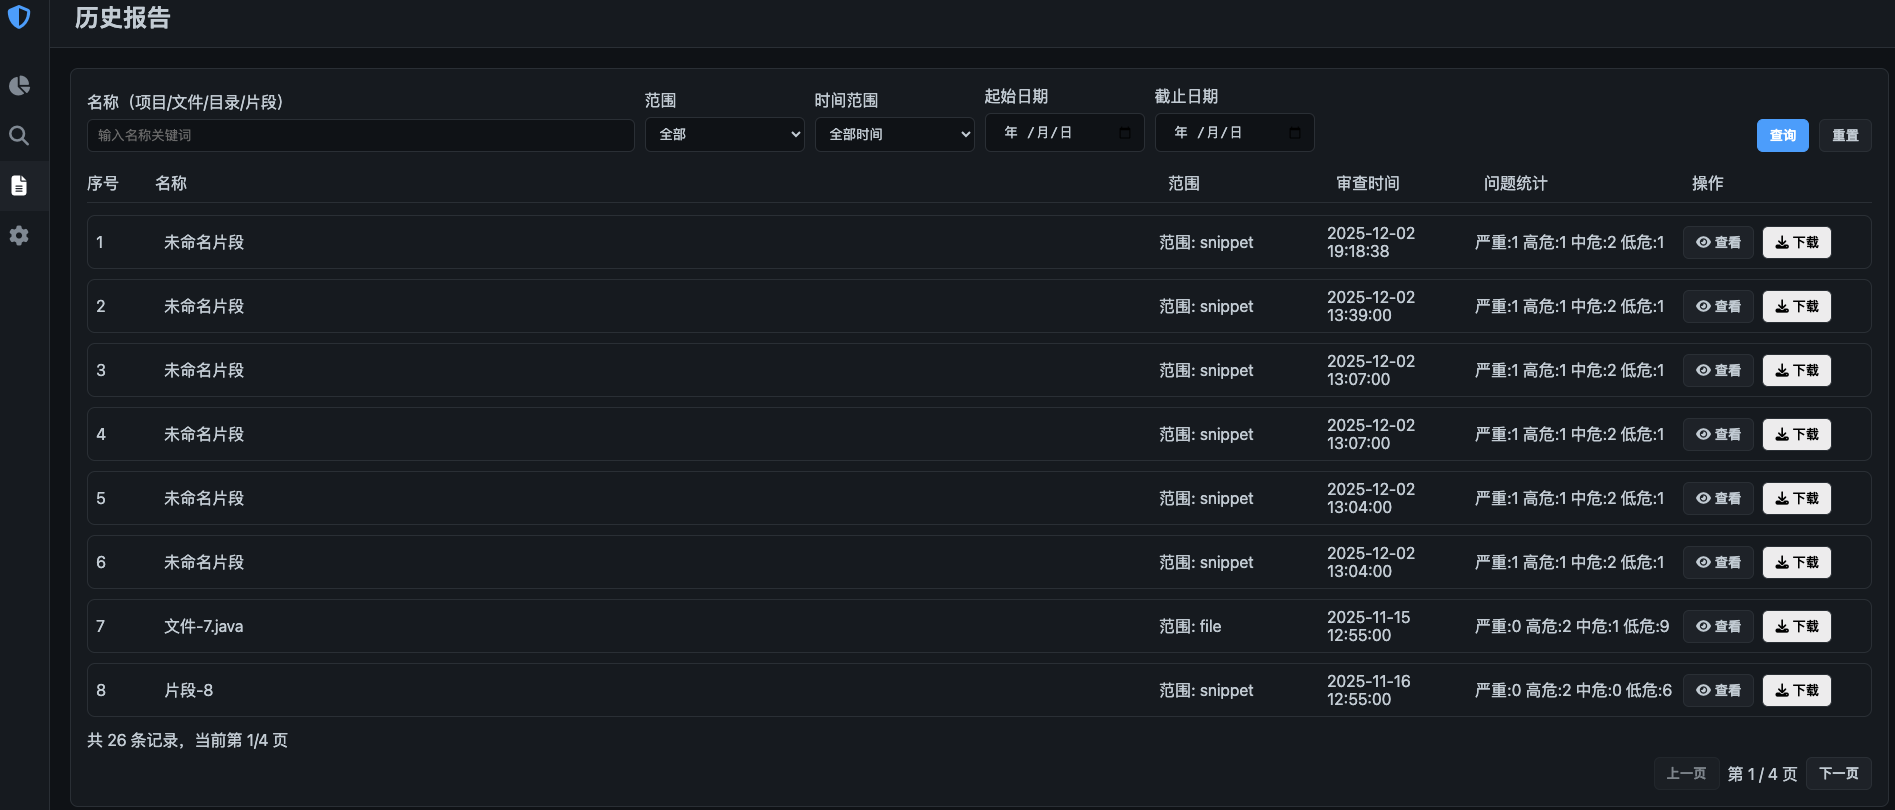Open the pie chart dashboard icon

pyautogui.click(x=19, y=86)
